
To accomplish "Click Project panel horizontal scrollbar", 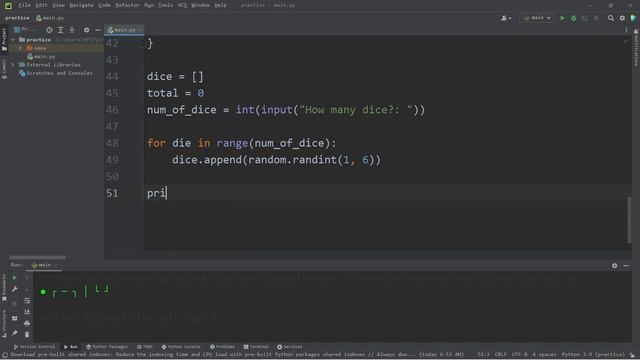I will click(37, 258).
